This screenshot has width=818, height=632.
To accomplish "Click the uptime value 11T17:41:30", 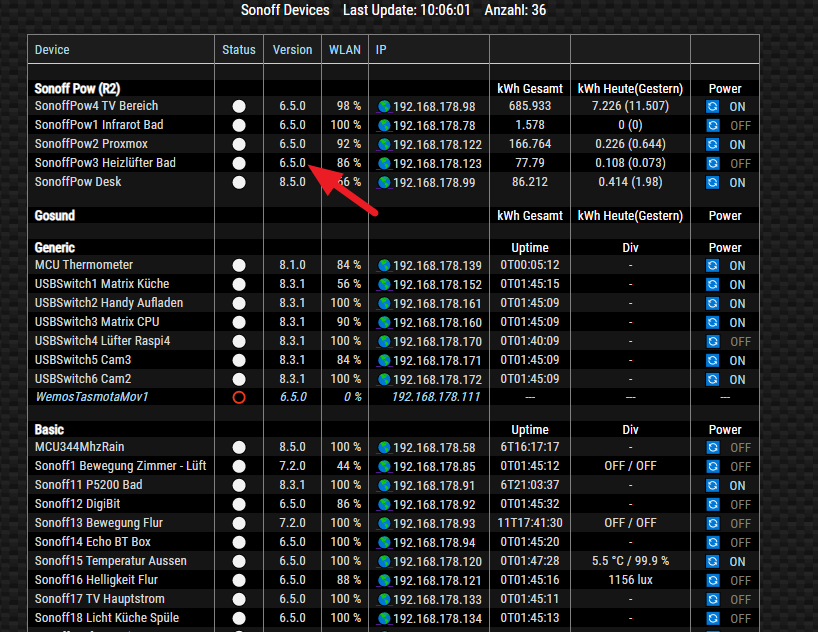I will [x=530, y=523].
